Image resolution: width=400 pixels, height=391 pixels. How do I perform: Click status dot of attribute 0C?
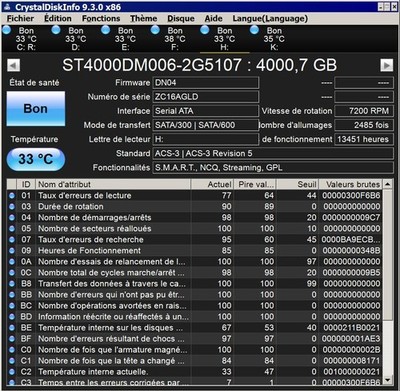12,273
